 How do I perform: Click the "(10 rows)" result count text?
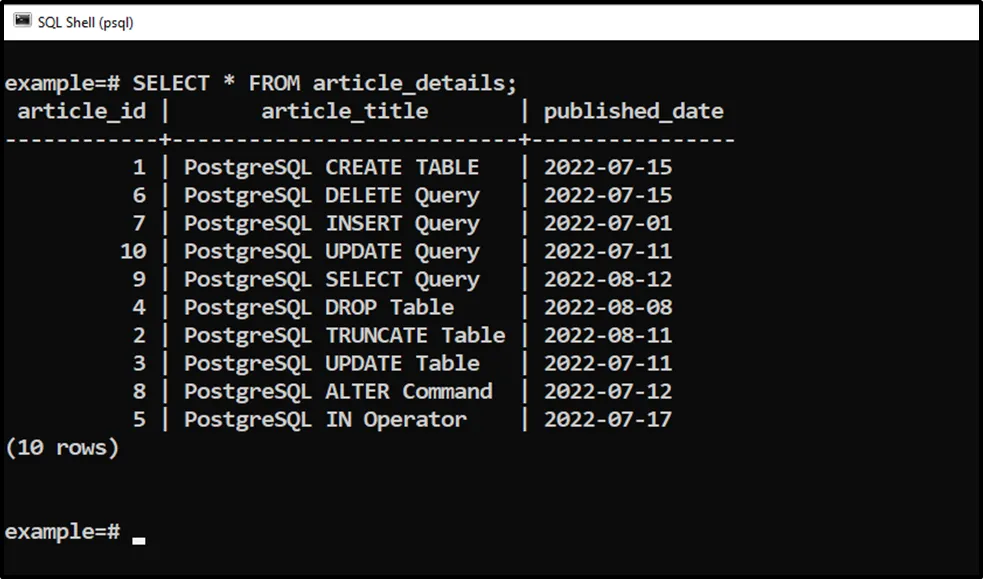[x=62, y=447]
